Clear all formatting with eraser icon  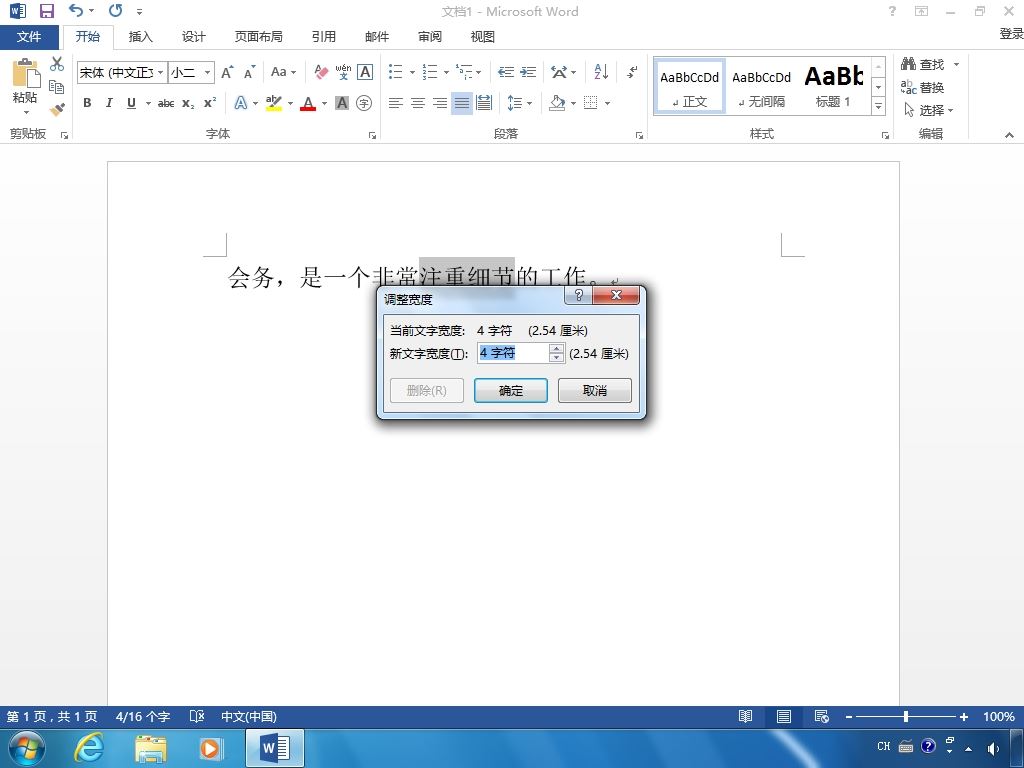click(x=321, y=72)
